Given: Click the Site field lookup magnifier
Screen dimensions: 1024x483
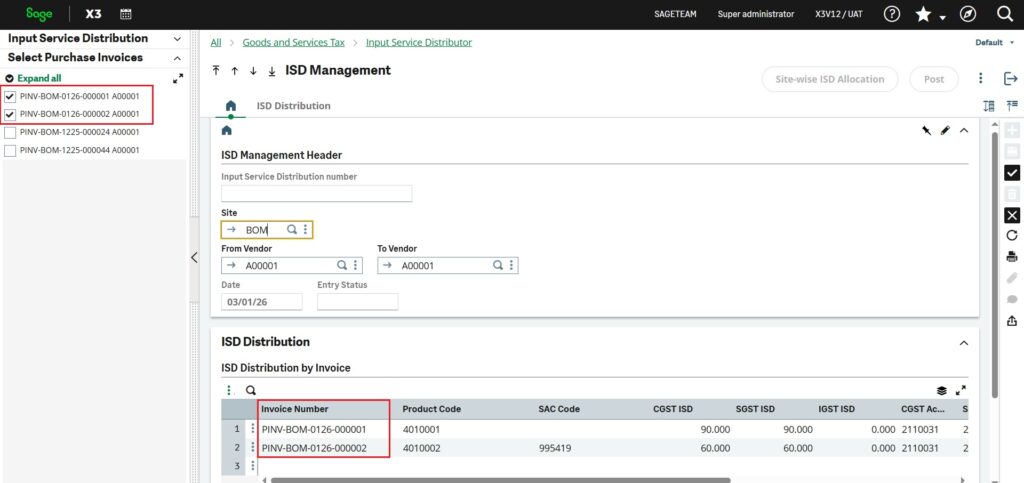Looking at the screenshot, I should coord(292,230).
